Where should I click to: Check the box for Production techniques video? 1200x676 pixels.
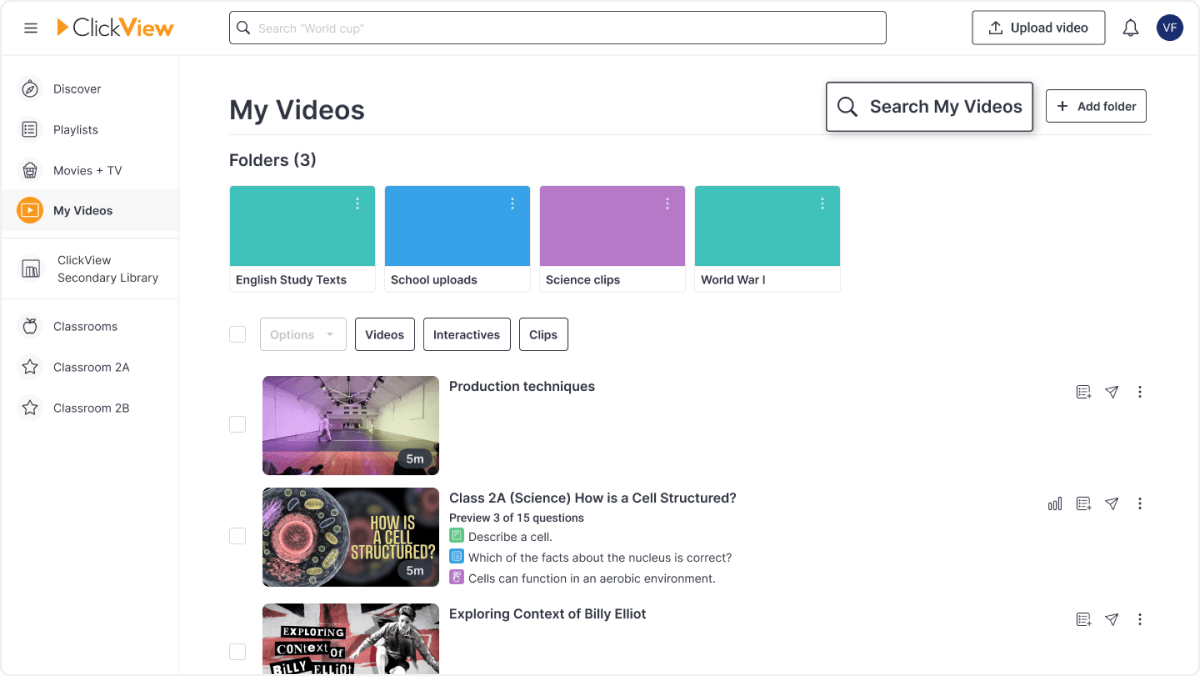[x=237, y=425]
